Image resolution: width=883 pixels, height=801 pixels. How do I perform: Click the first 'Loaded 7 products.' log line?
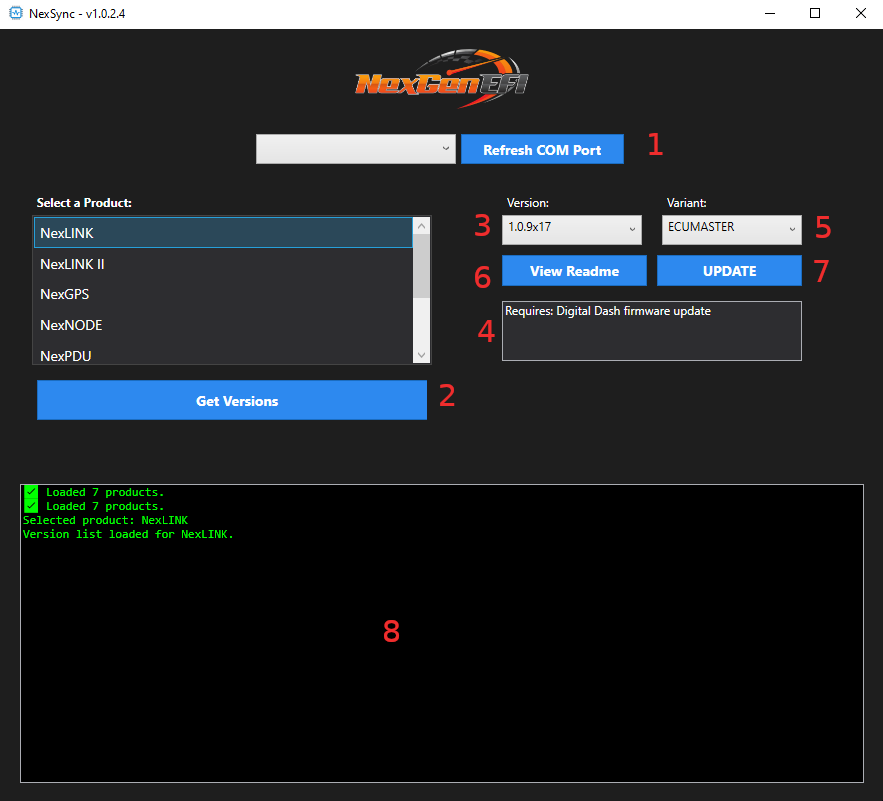[94, 492]
